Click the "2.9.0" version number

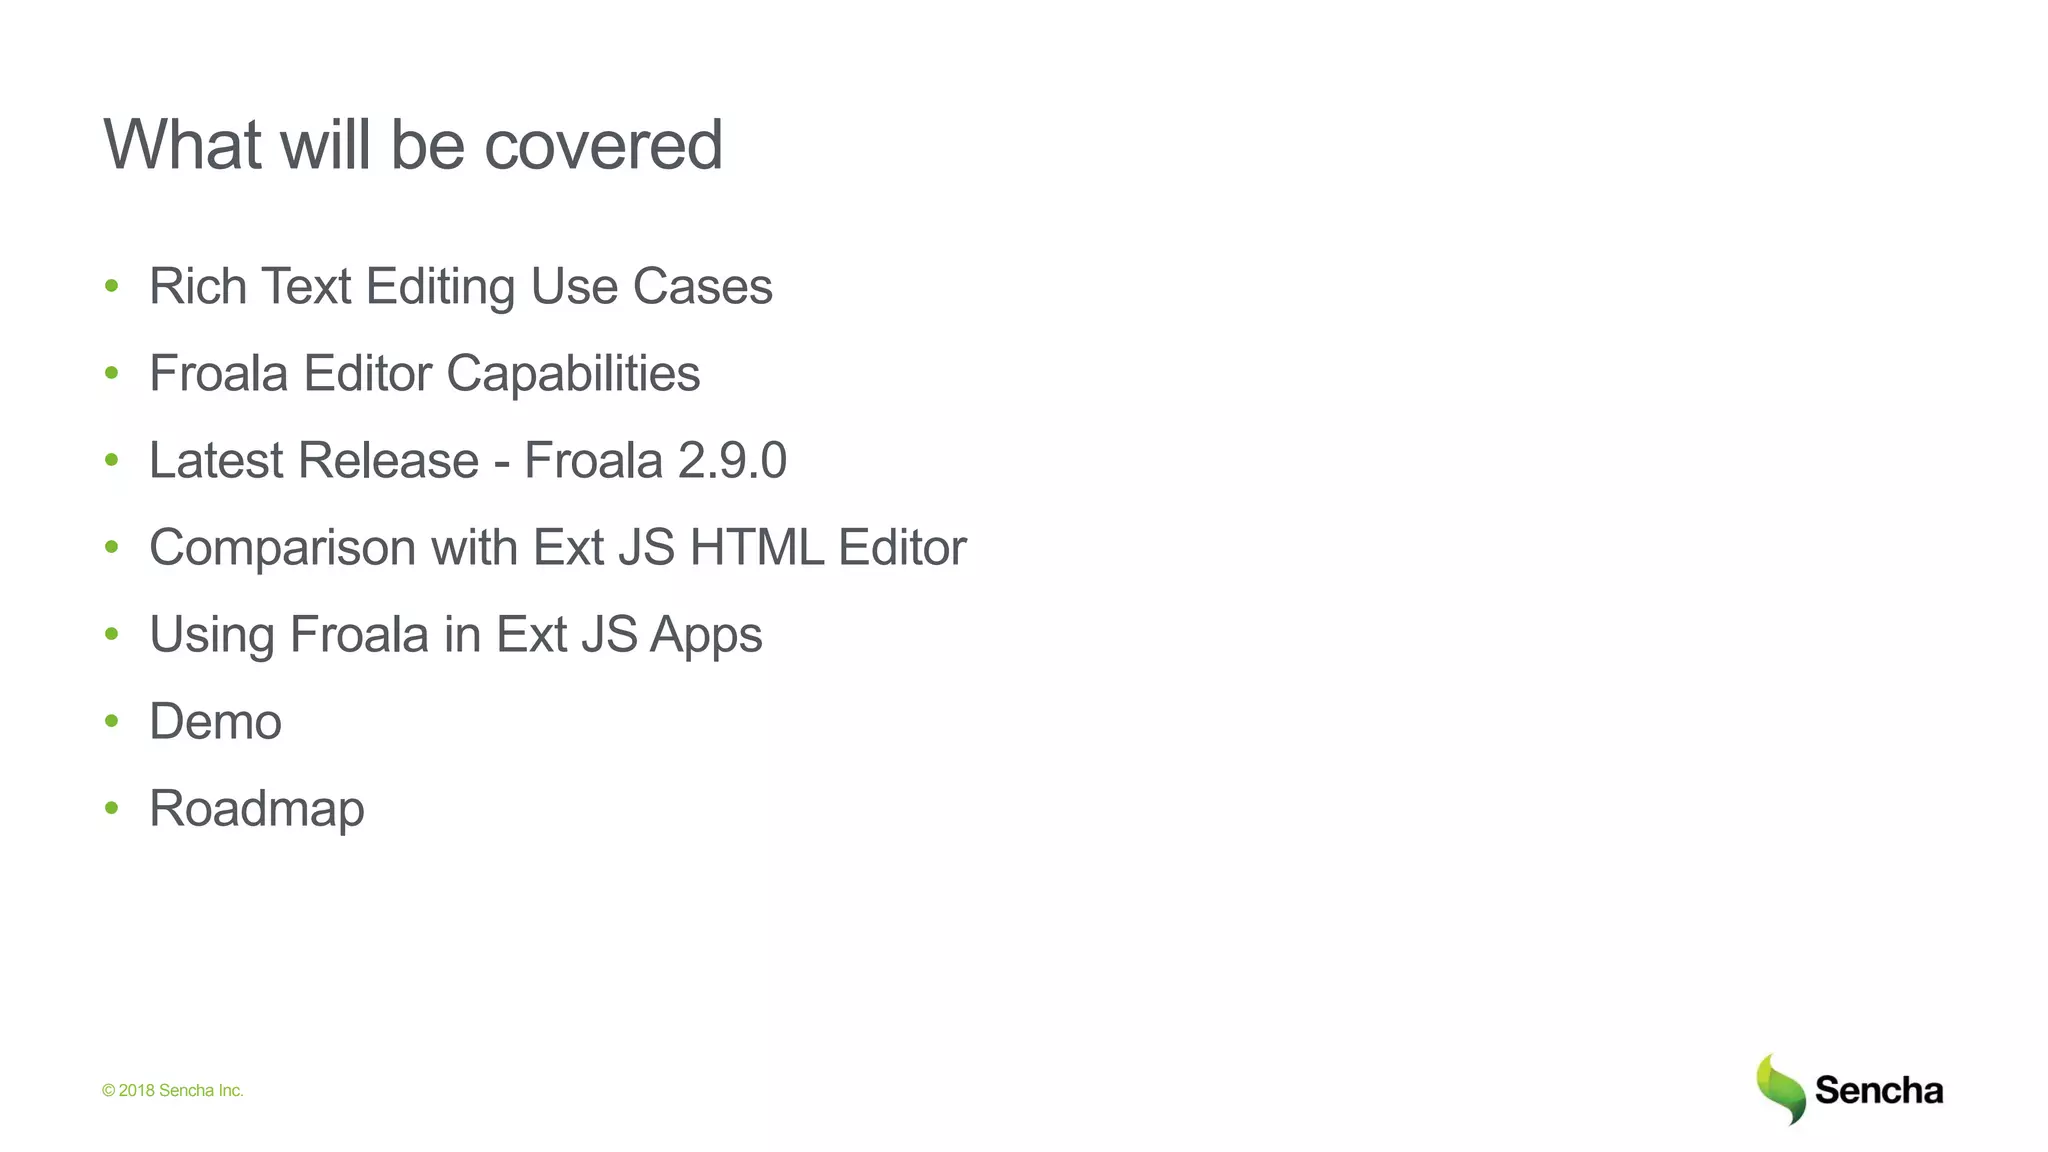pos(732,461)
